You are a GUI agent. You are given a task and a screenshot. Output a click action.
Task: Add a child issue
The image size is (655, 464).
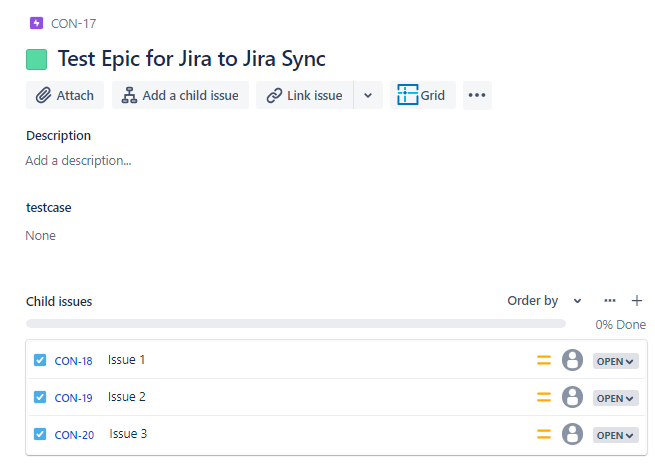tap(180, 95)
